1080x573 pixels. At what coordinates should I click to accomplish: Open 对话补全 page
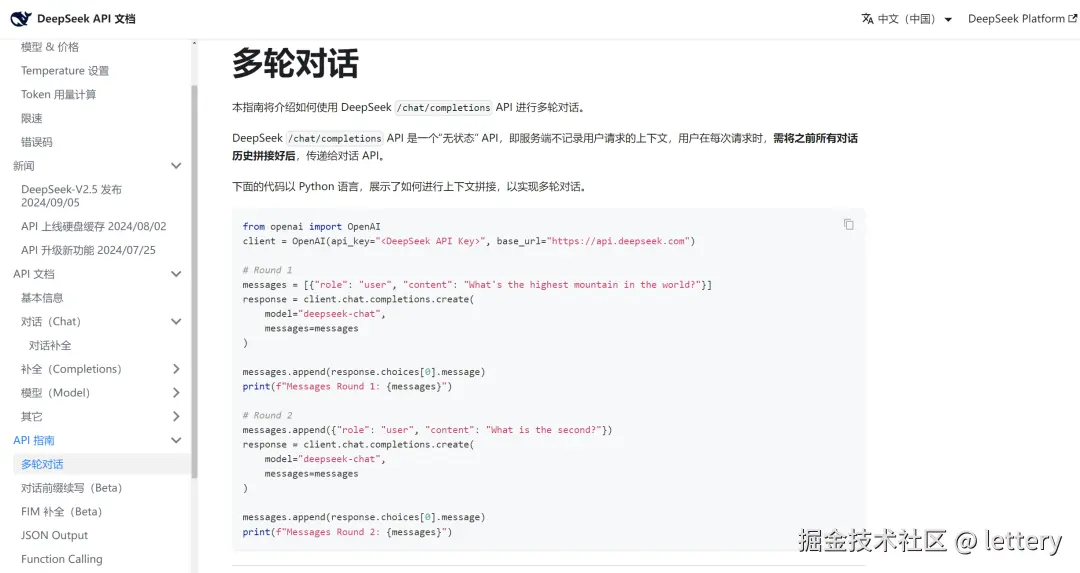pos(50,345)
